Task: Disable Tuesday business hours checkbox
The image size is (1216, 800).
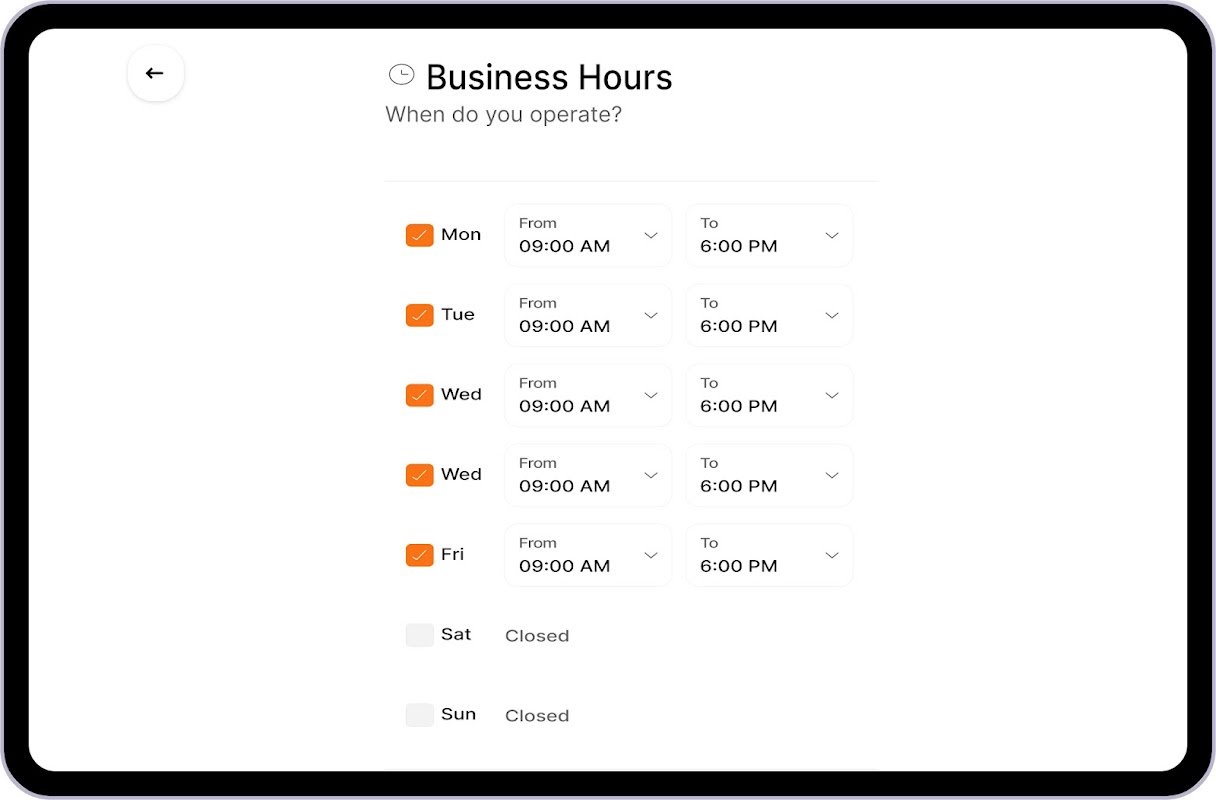Action: 419,315
